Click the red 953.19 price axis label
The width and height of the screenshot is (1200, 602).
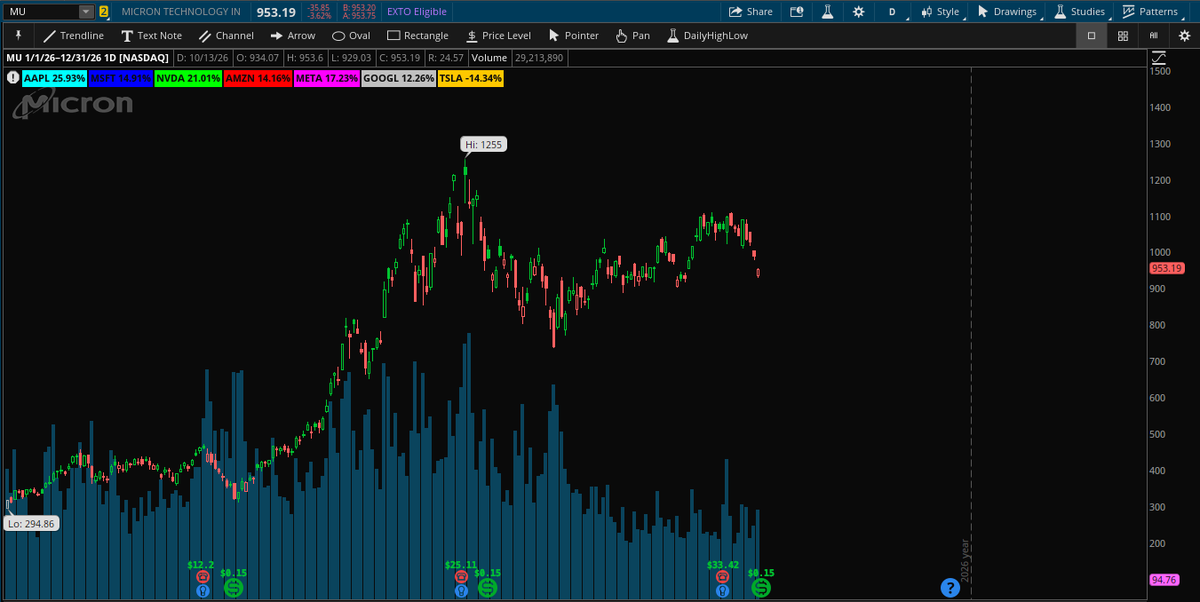coord(1167,268)
